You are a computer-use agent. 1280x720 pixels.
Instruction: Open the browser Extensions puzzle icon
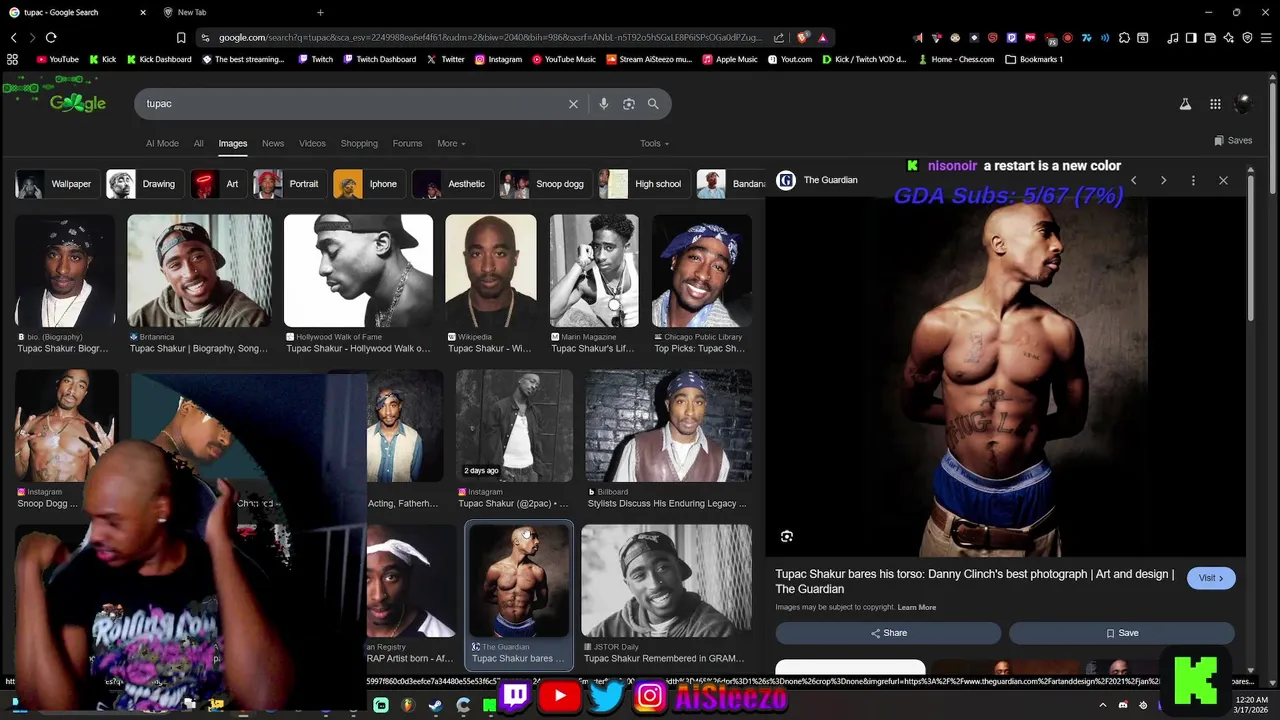coord(1124,38)
